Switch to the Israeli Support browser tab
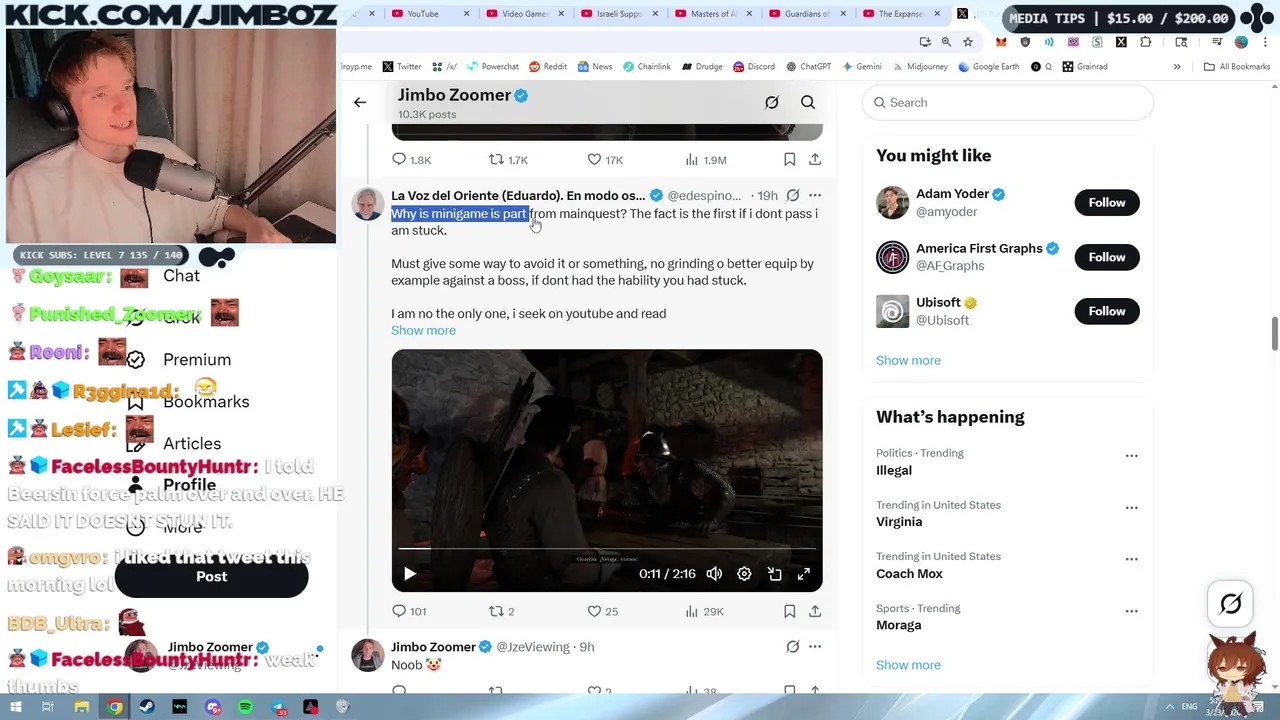 pyautogui.click(x=619, y=14)
